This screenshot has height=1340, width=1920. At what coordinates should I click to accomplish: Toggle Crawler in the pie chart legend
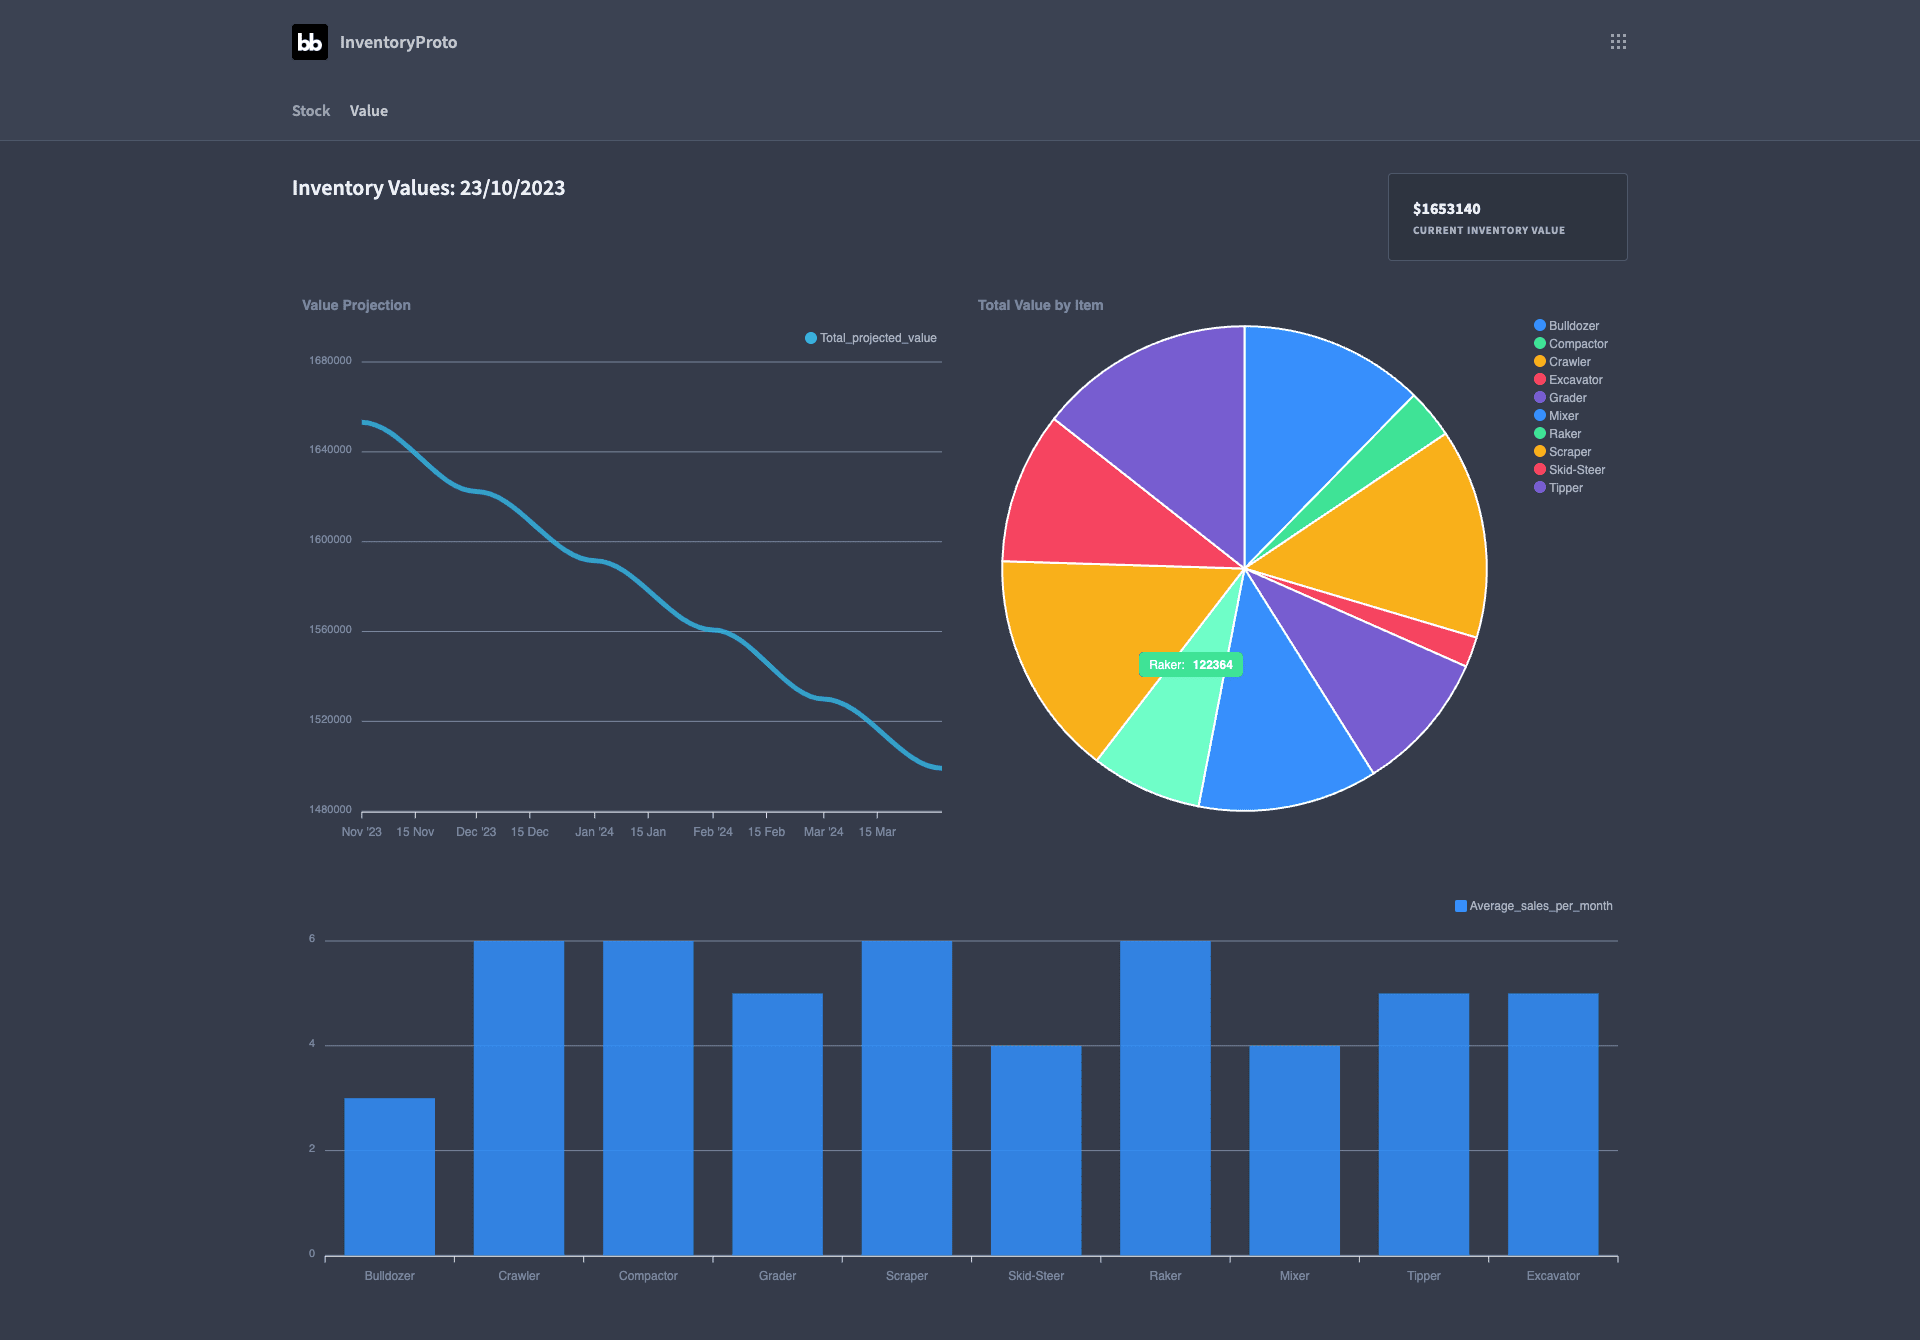click(1562, 362)
